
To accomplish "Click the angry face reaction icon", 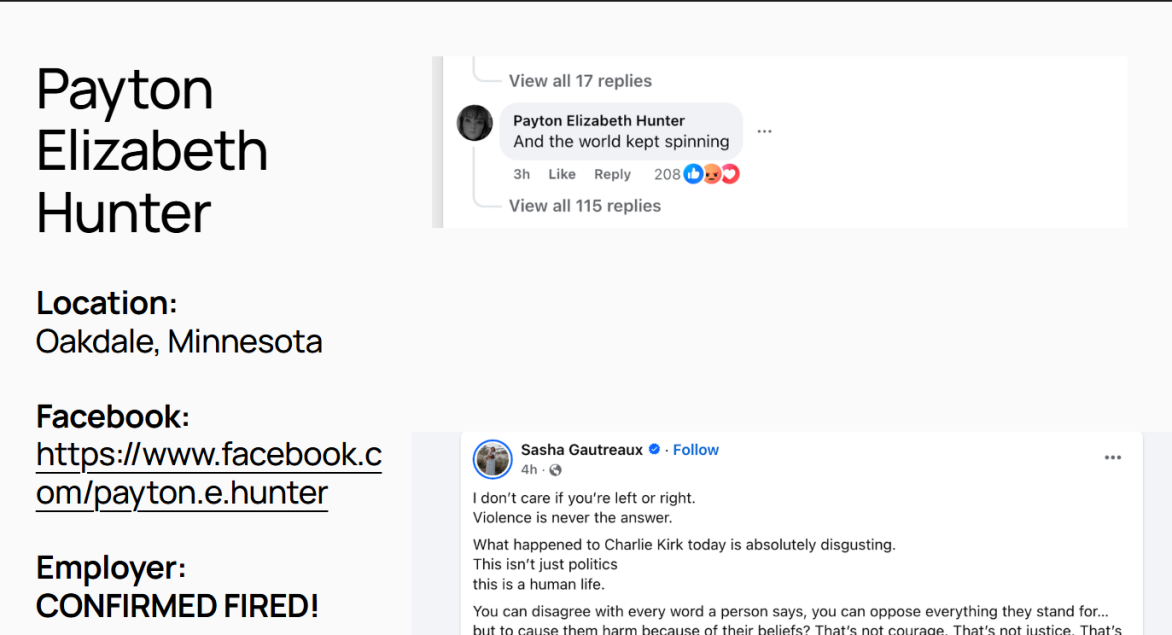I will pyautogui.click(x=712, y=174).
